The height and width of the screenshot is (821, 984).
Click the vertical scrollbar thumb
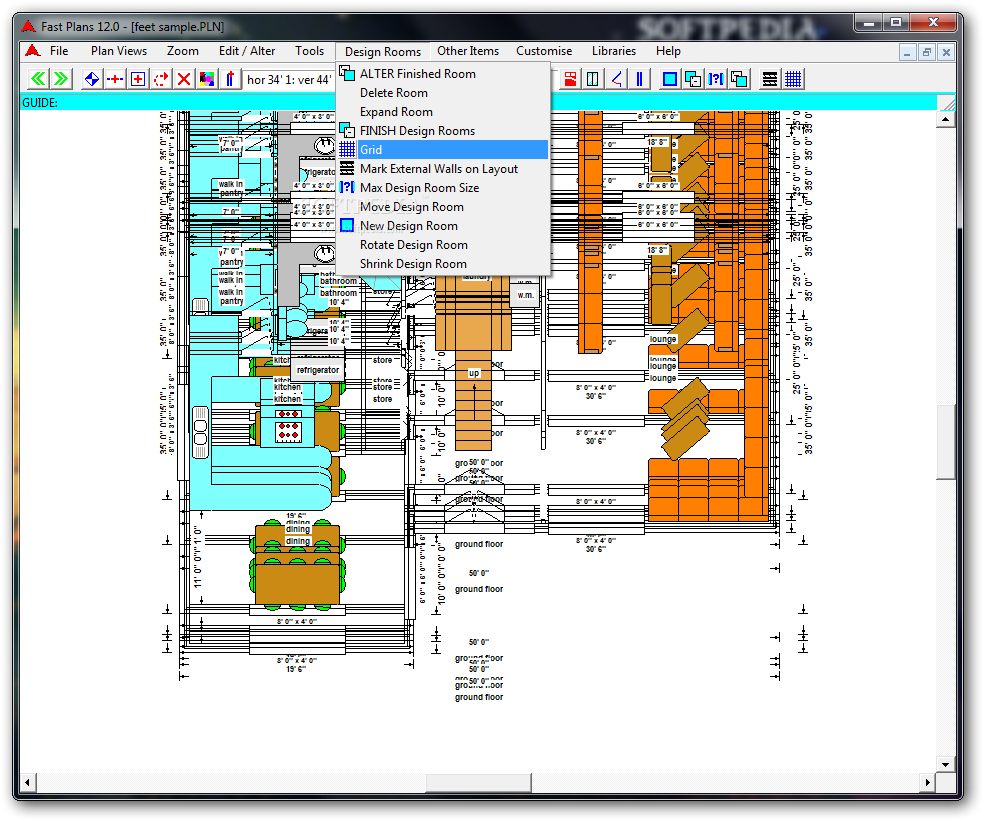point(946,442)
